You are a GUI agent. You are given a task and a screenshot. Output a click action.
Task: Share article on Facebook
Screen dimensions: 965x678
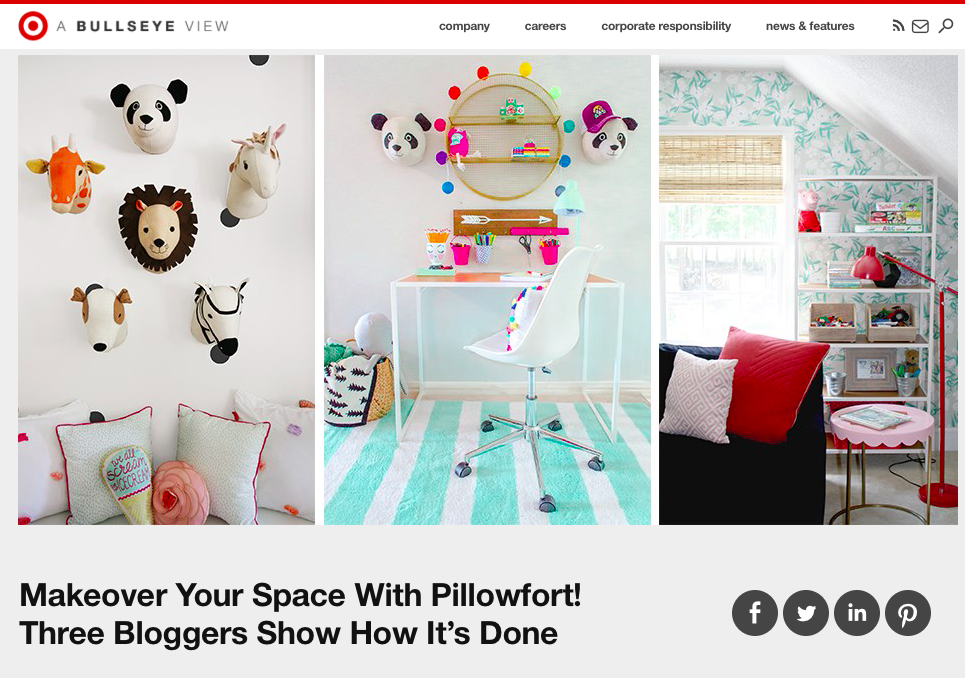coord(755,613)
